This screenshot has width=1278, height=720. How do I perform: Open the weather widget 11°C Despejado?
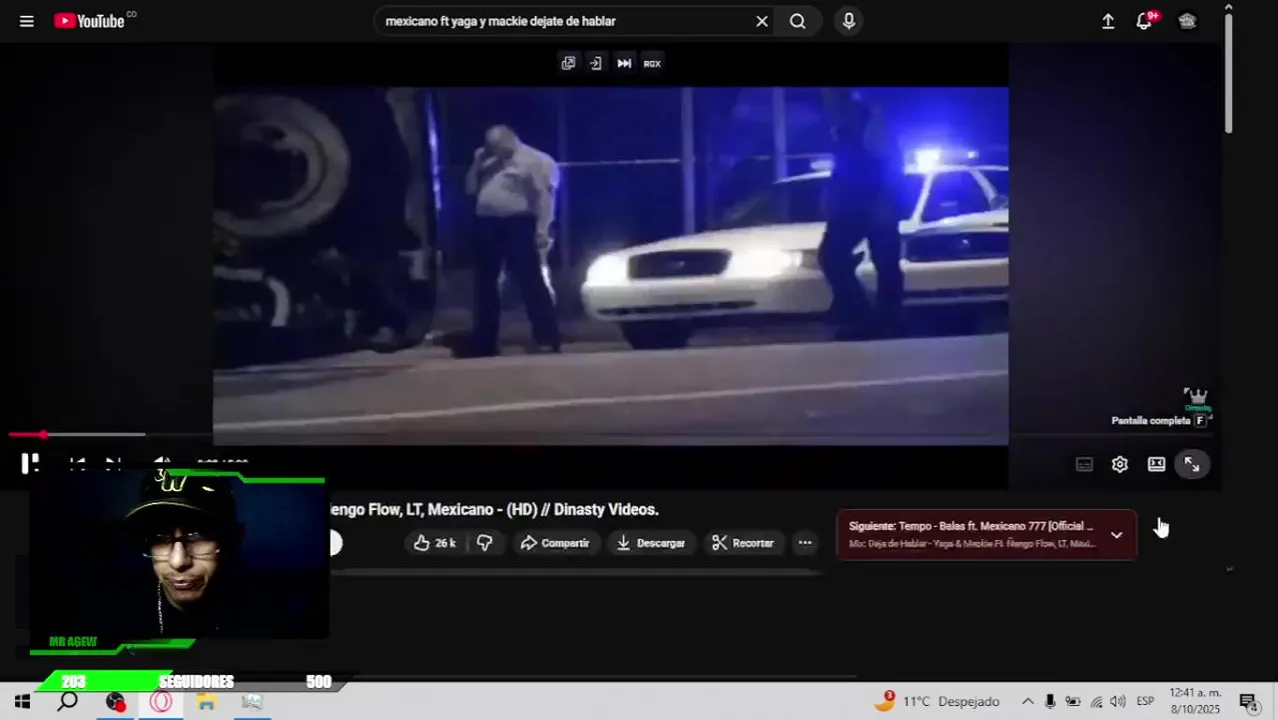tap(937, 701)
